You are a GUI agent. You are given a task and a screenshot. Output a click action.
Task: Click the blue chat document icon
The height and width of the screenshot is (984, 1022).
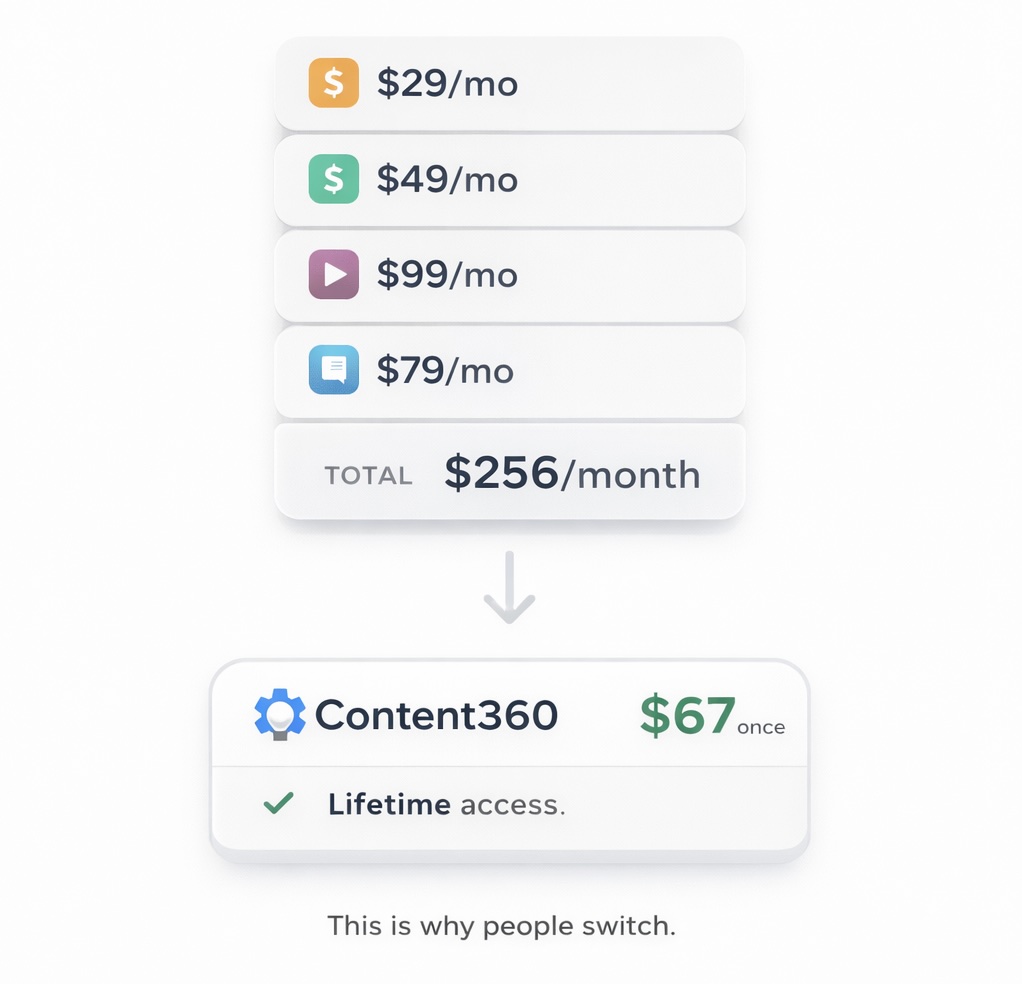(x=334, y=369)
